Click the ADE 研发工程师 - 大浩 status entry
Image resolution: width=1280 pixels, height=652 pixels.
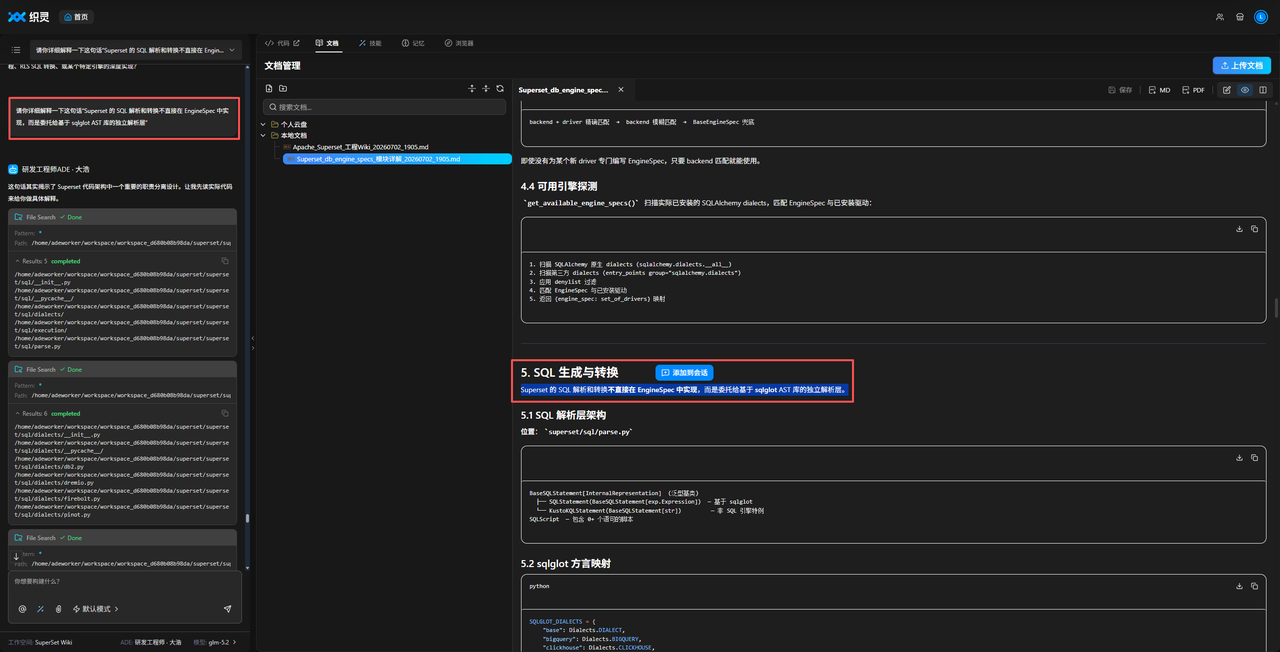[151, 642]
